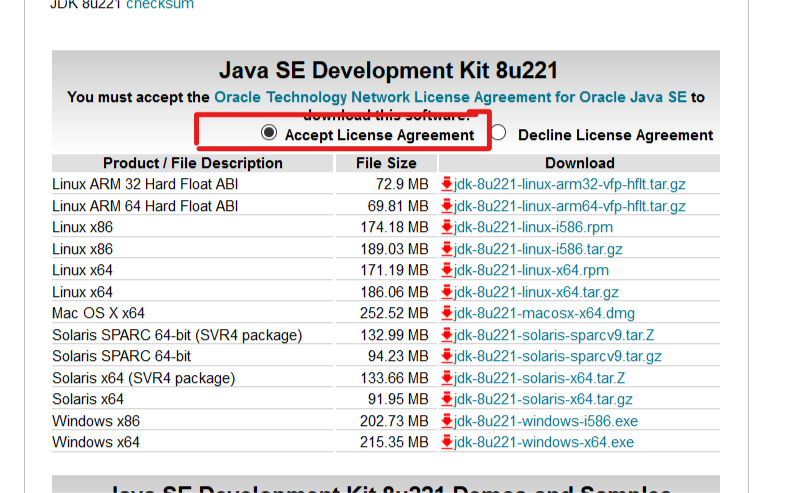Click the '91.95 MB' file size
799x493 pixels.
398,399
